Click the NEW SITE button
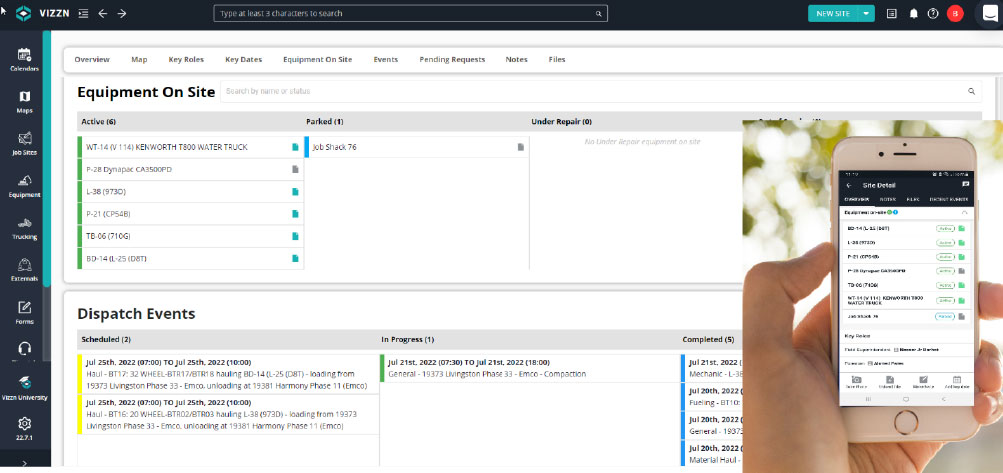1003x473 pixels. coord(833,13)
